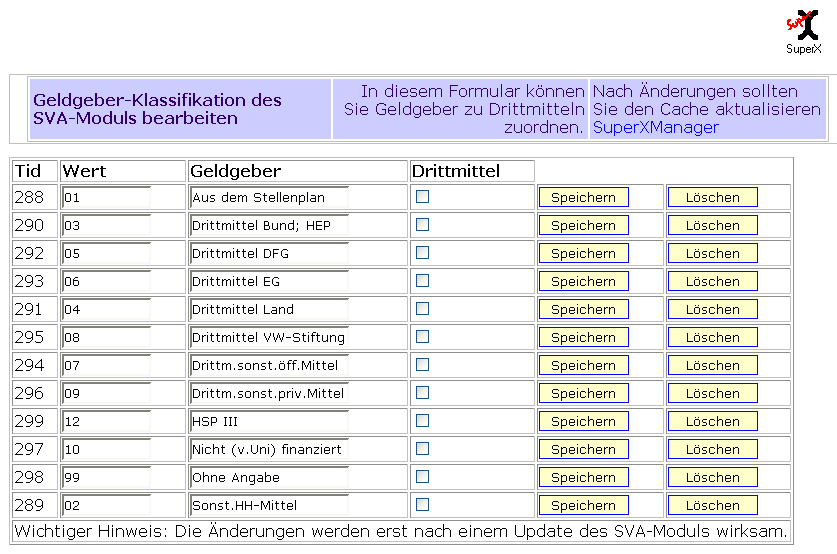The height and width of the screenshot is (554, 837).
Task: Tick Drittmittel checkbox for Drittmittel EG
Action: (422, 281)
